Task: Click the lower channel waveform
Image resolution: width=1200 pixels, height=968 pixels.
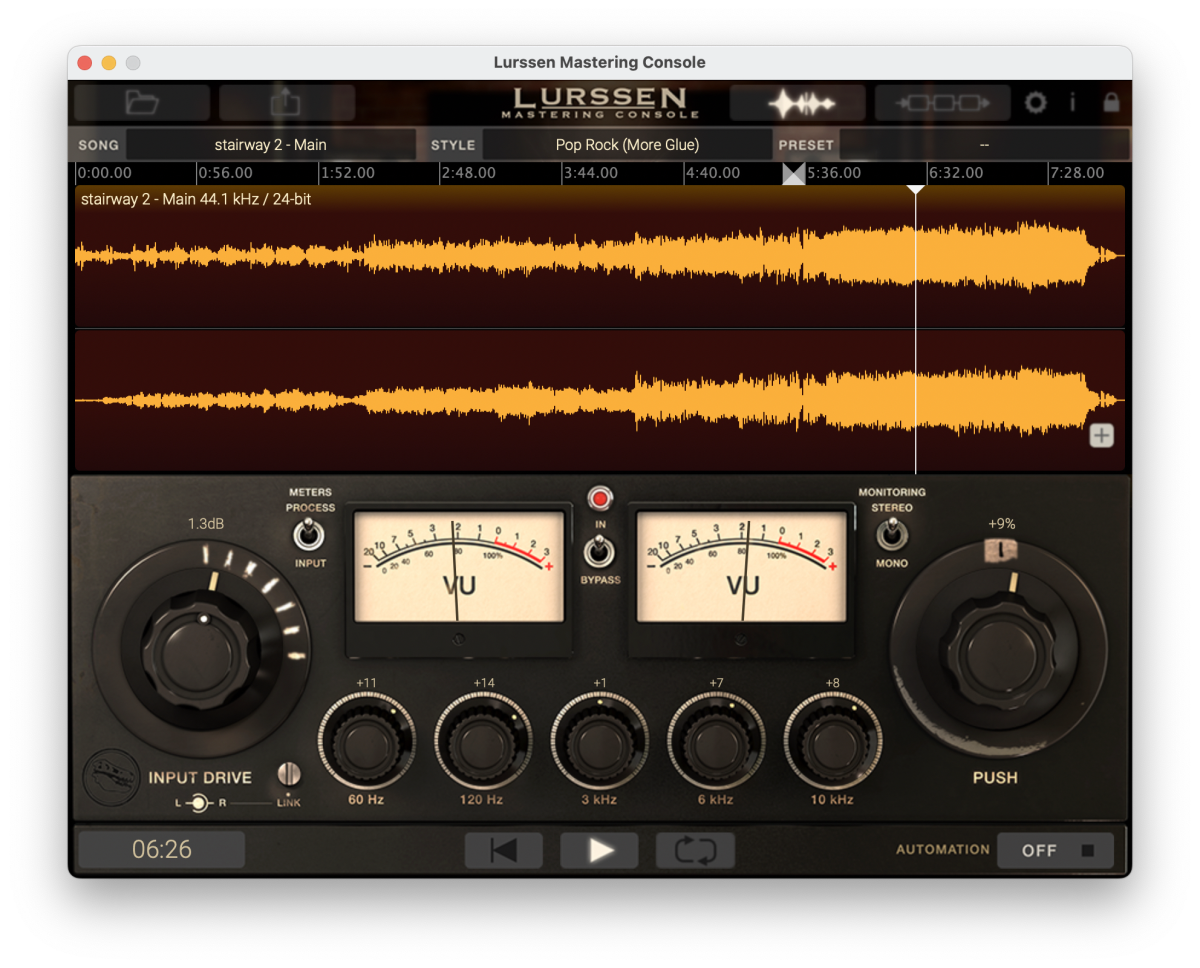Action: [600, 400]
